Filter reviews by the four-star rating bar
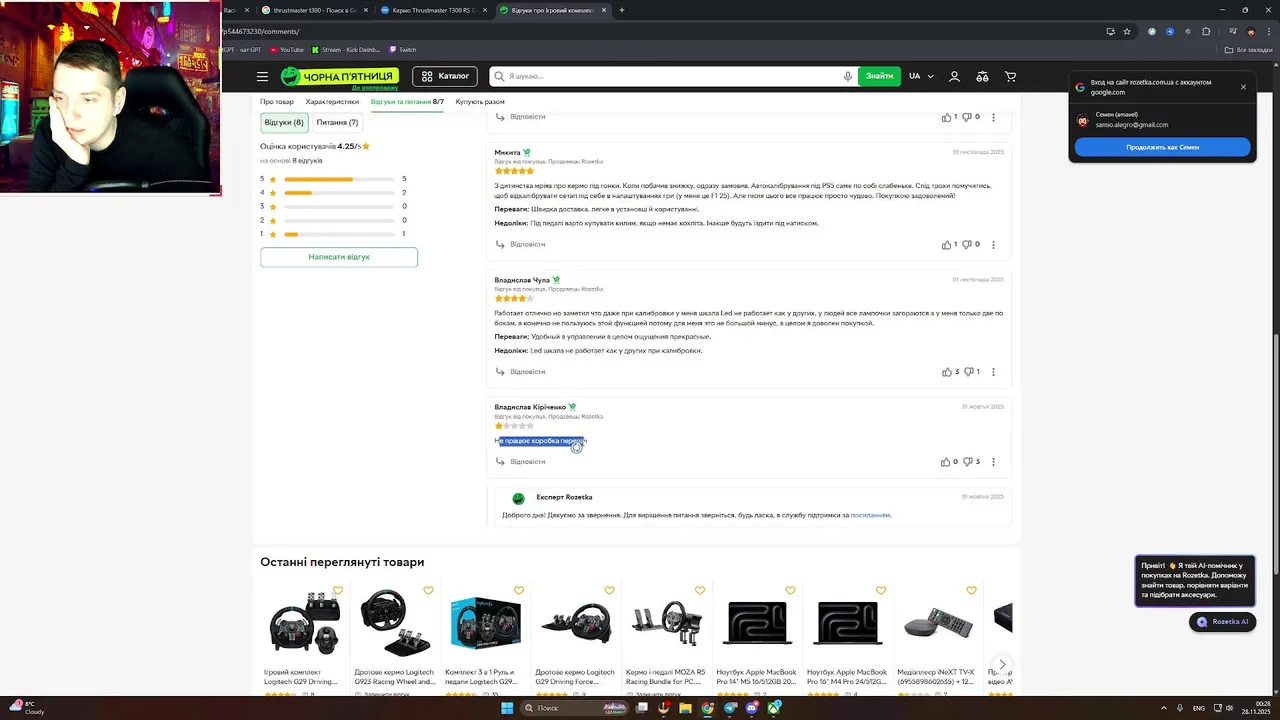The image size is (1280, 720). point(339,193)
